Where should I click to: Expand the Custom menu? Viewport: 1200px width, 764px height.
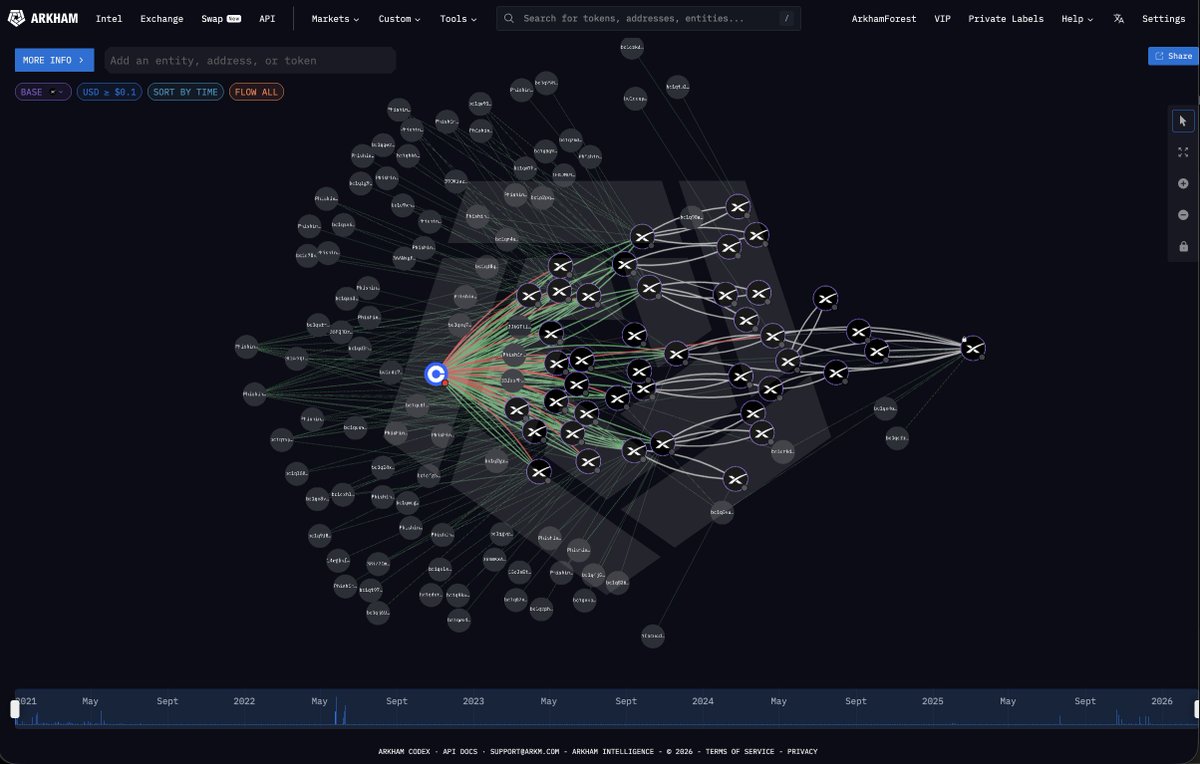[x=399, y=19]
